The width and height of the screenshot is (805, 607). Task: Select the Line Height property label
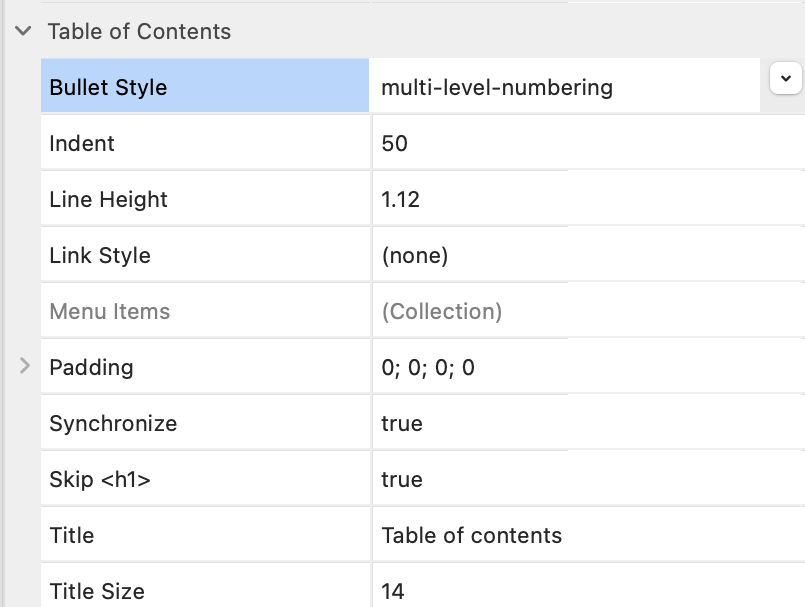coord(108,199)
